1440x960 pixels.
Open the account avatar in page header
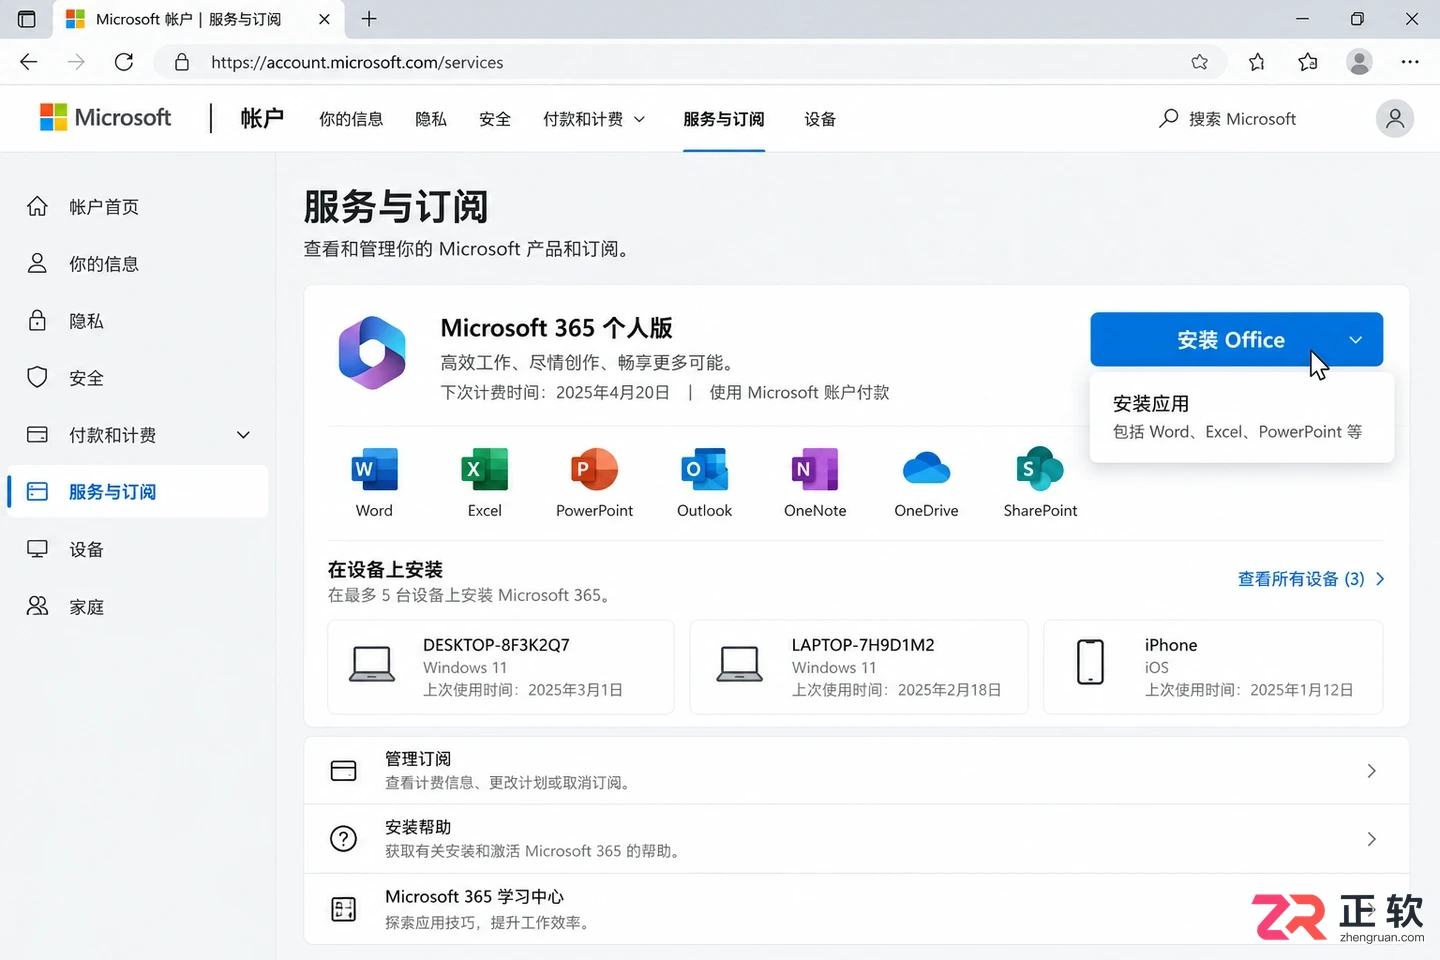[x=1395, y=119]
